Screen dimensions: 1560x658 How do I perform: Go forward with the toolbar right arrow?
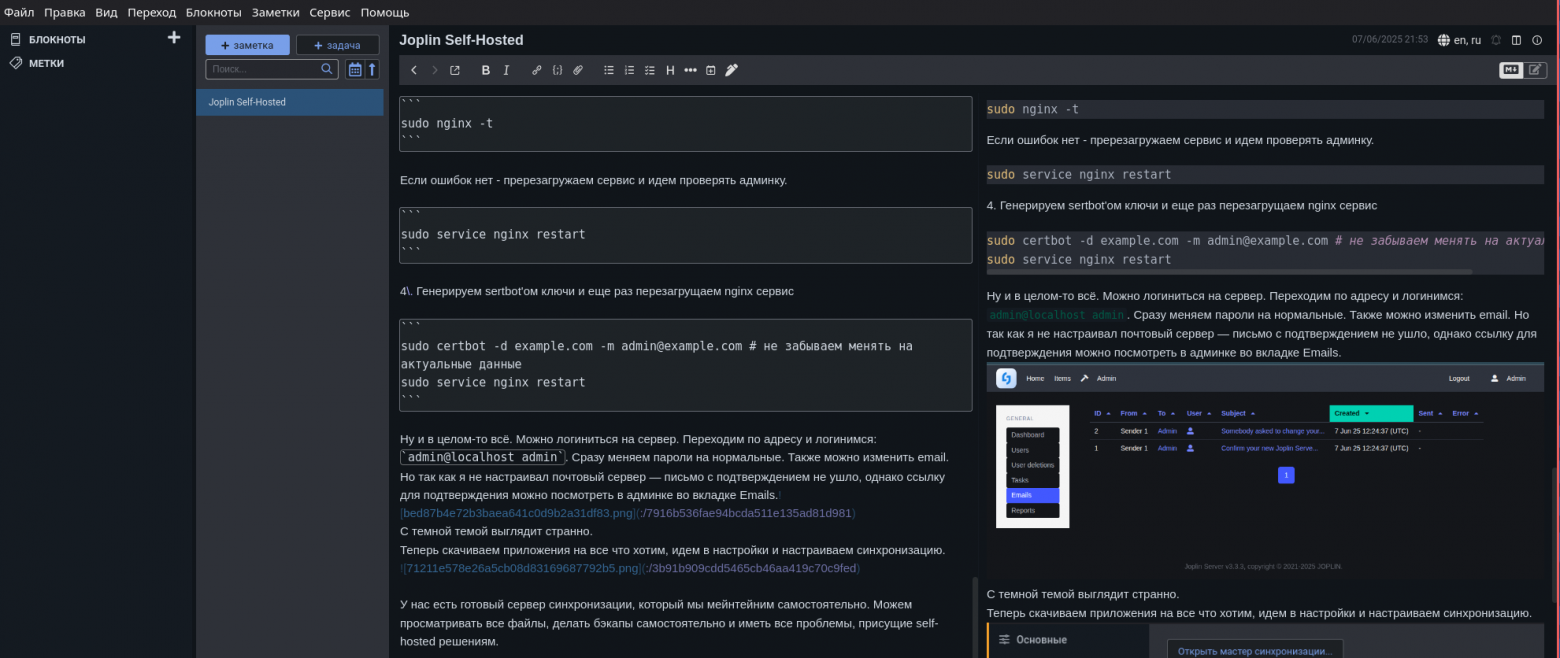pos(434,70)
